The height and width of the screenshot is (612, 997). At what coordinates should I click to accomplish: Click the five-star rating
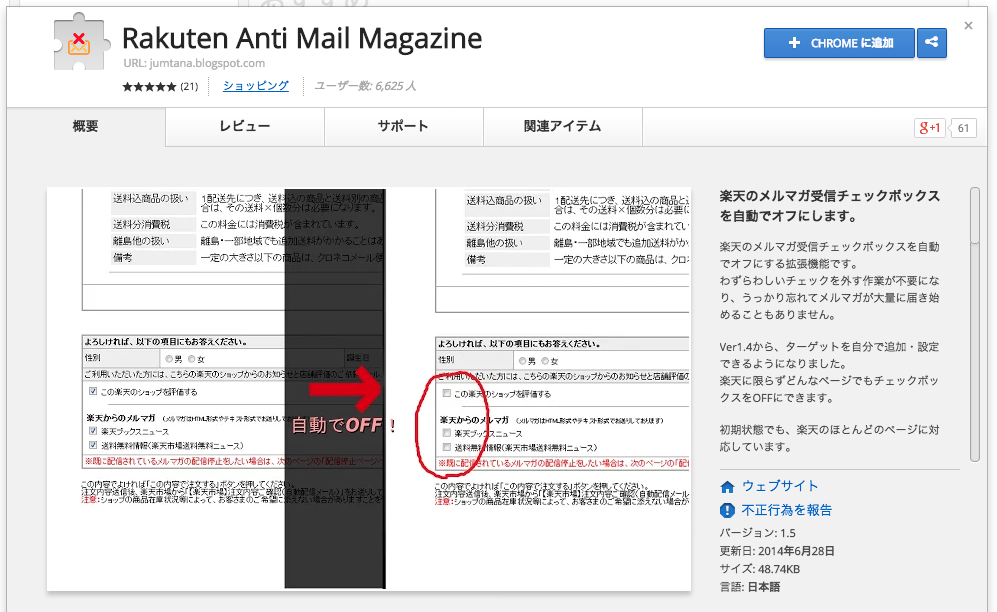coord(149,86)
